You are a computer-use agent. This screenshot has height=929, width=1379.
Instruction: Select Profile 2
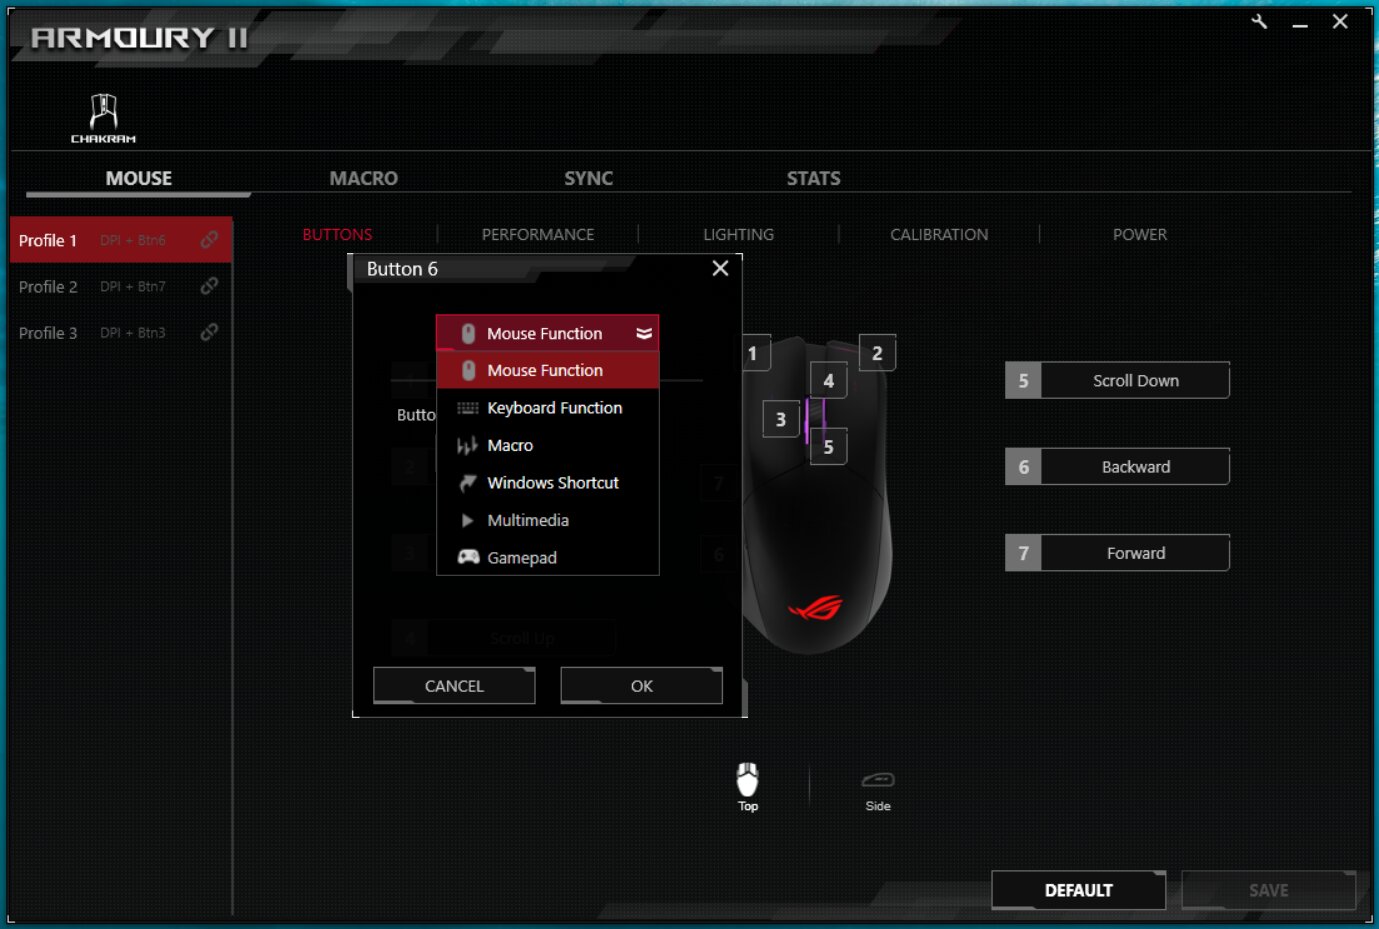coord(121,286)
